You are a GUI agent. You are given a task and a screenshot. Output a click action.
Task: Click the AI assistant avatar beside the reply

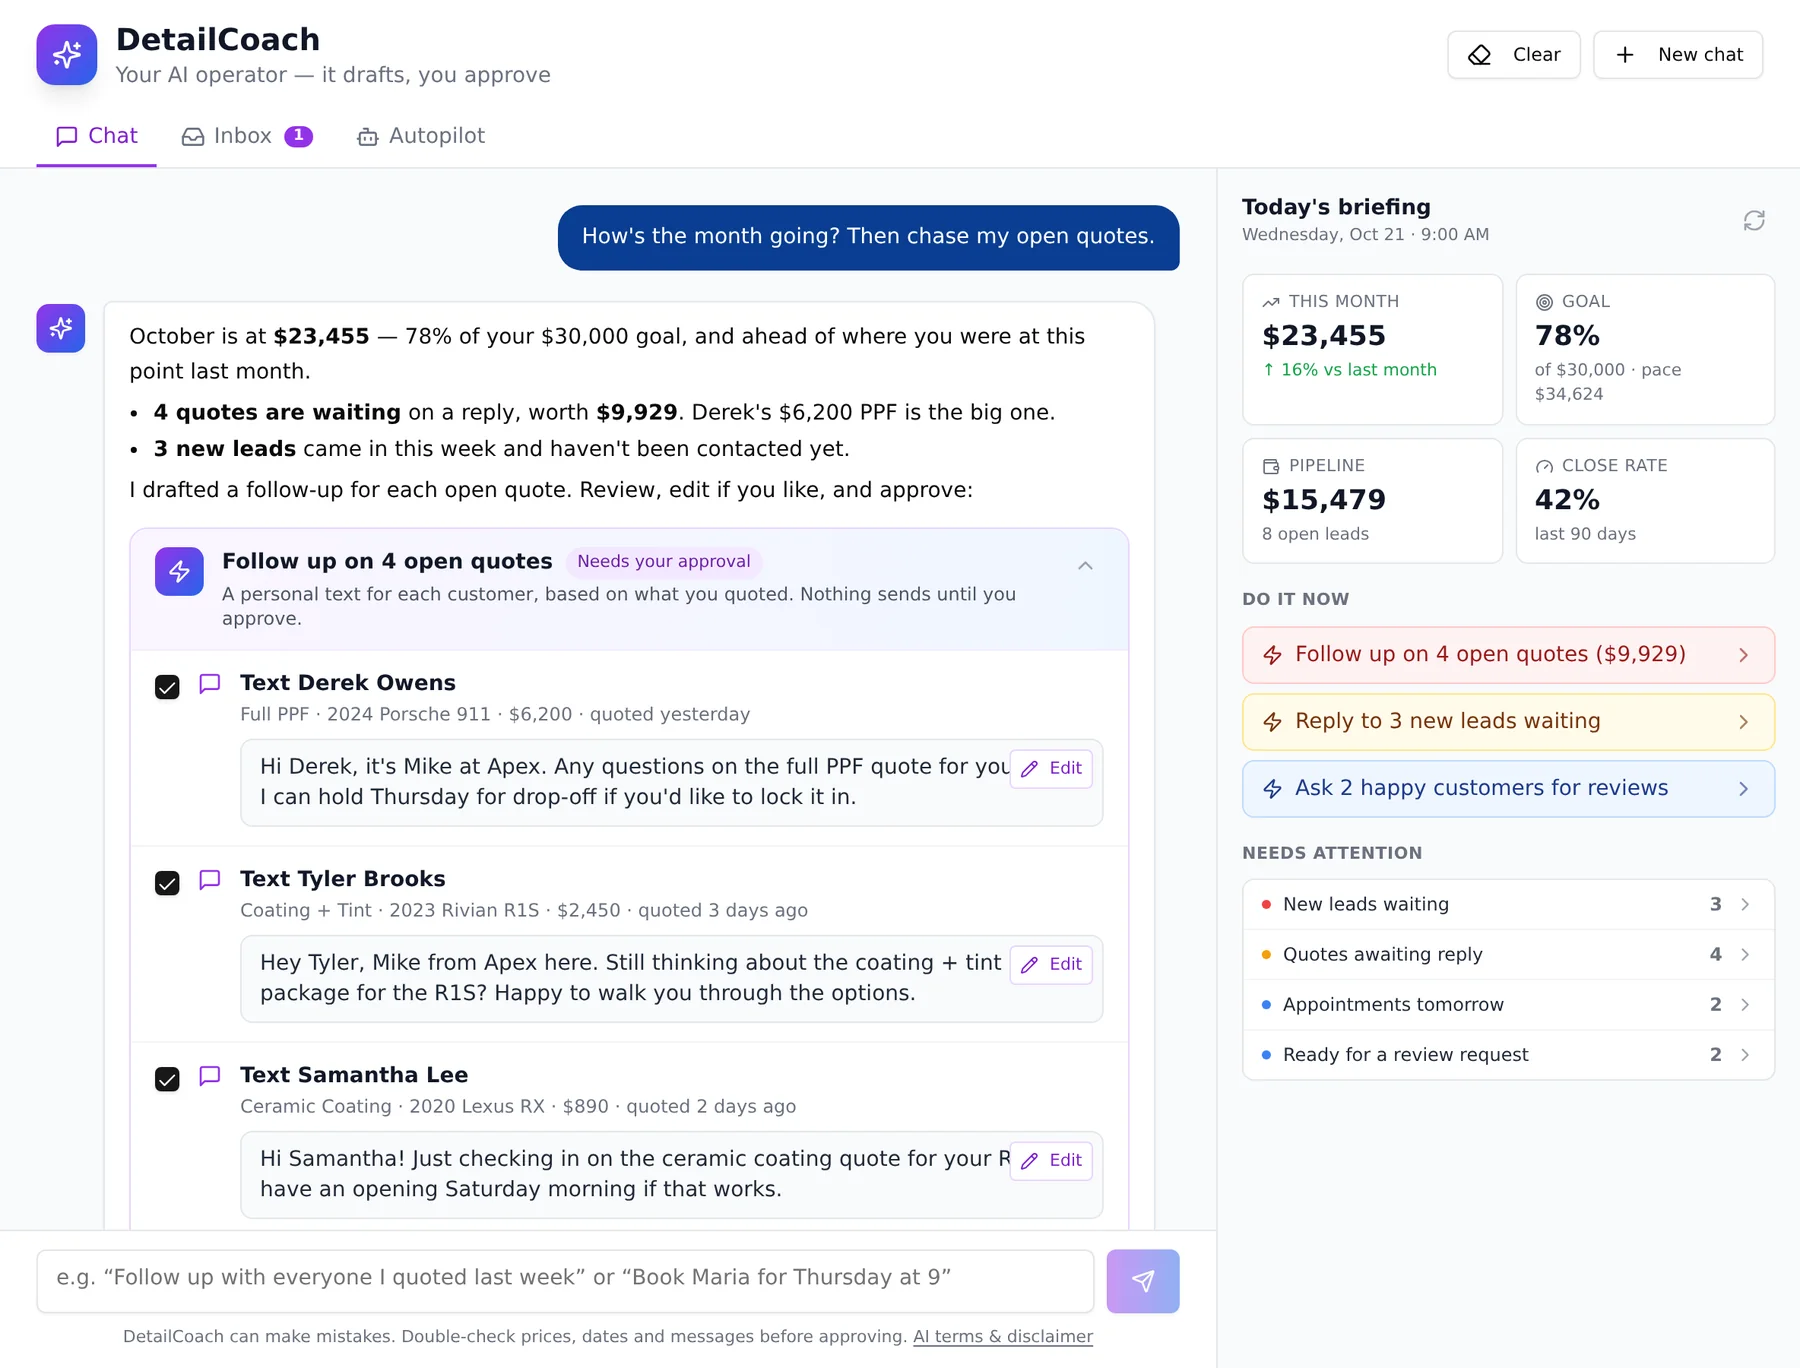tap(61, 328)
